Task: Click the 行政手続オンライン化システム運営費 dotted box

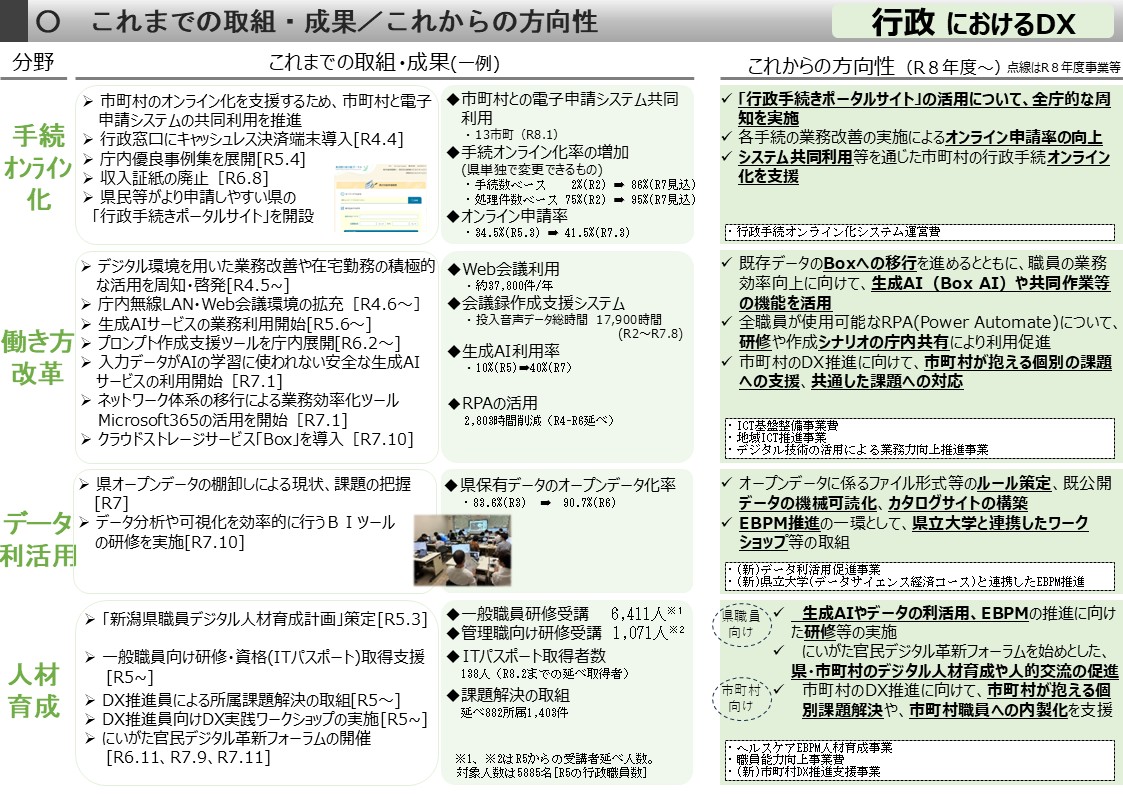Action: tap(920, 232)
